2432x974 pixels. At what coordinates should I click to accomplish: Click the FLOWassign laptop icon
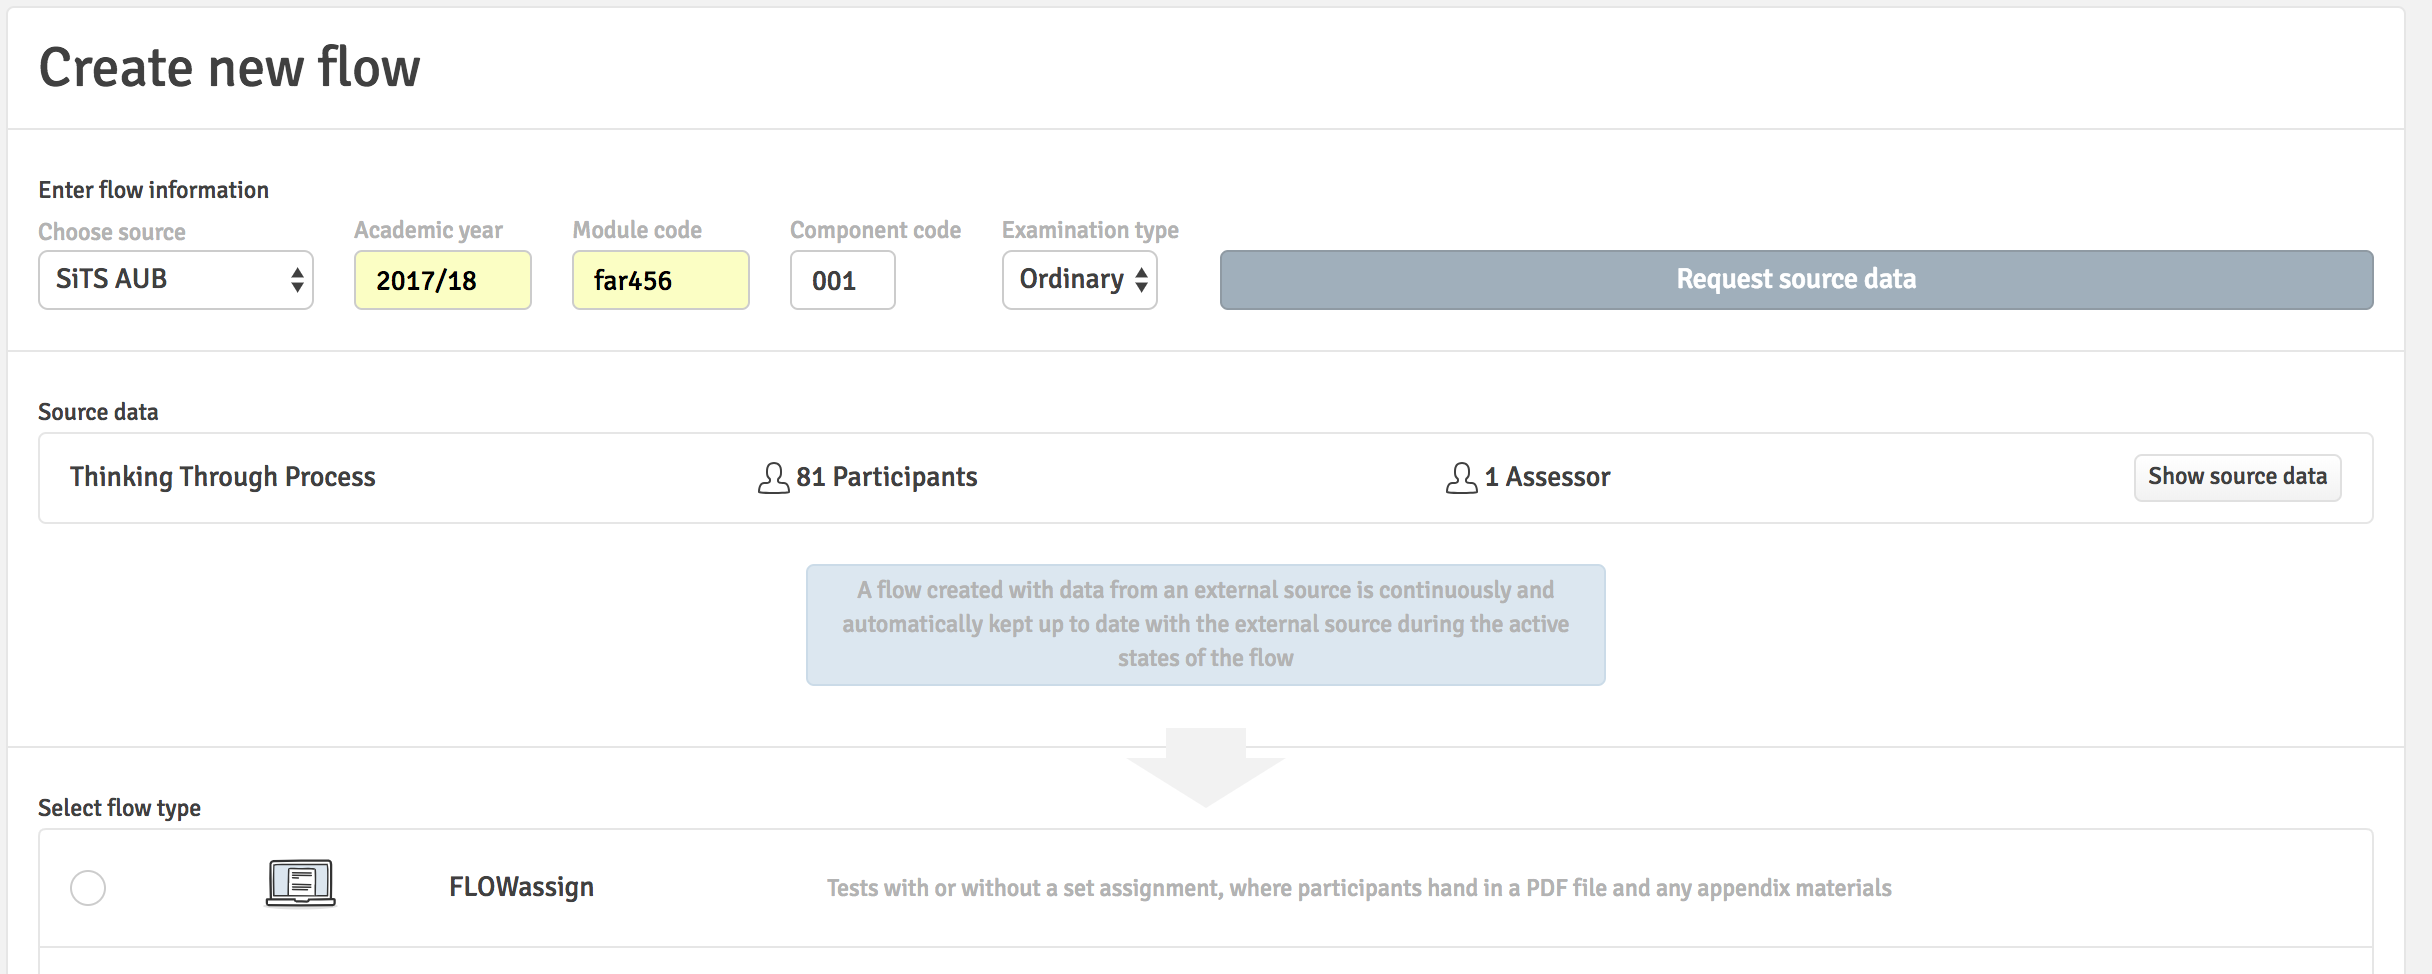click(300, 883)
